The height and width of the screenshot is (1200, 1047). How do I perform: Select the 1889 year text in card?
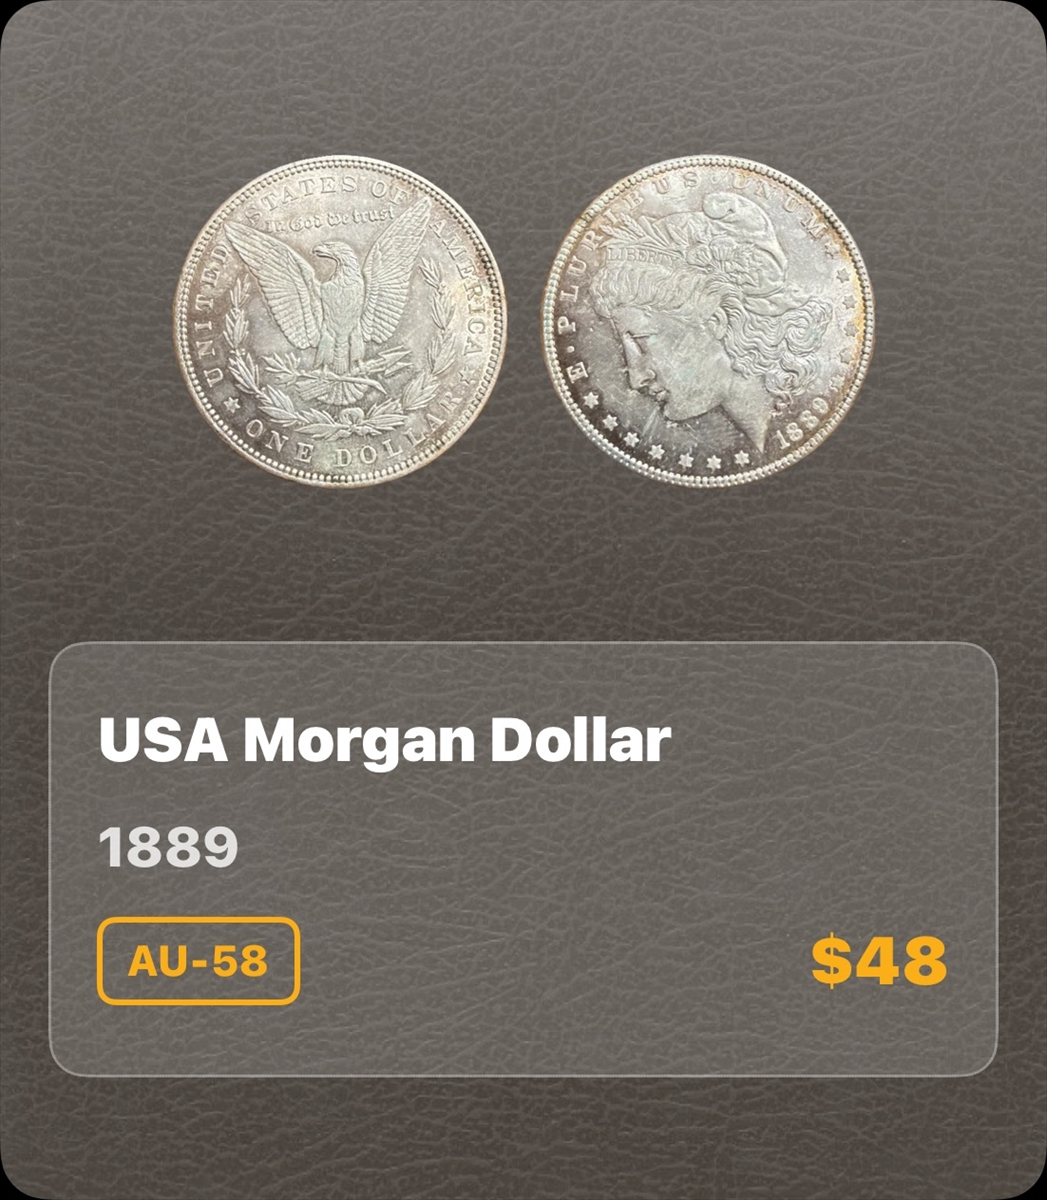pyautogui.click(x=168, y=848)
